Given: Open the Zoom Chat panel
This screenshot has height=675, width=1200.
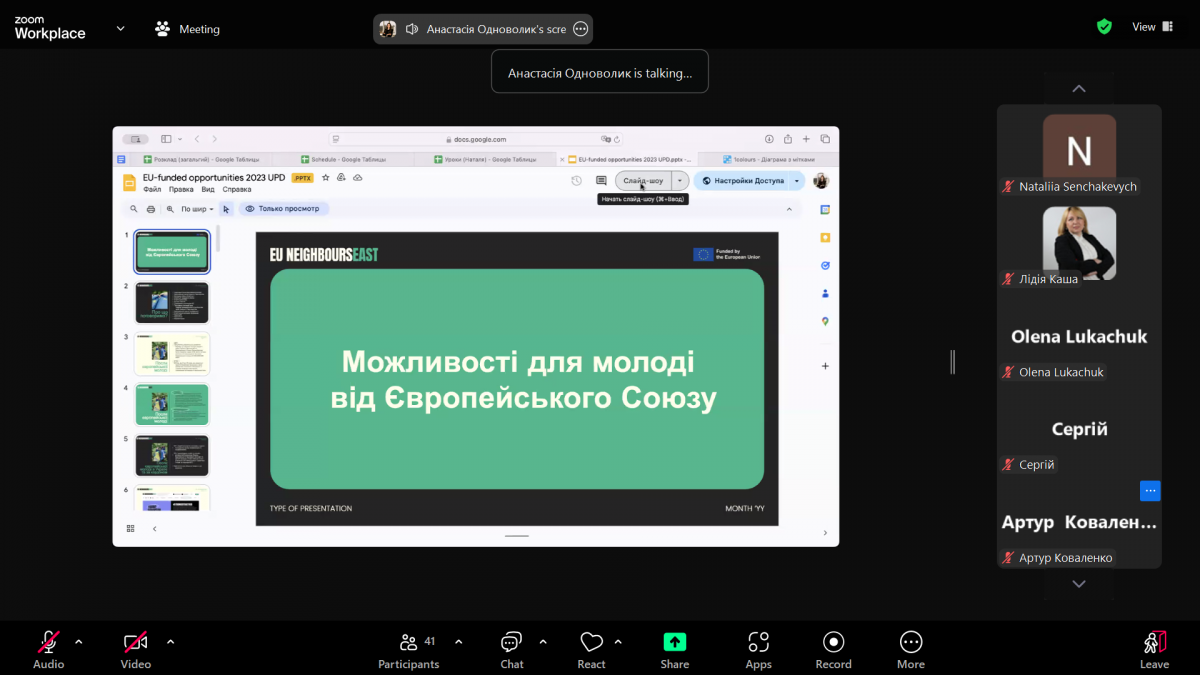Looking at the screenshot, I should click(x=511, y=648).
